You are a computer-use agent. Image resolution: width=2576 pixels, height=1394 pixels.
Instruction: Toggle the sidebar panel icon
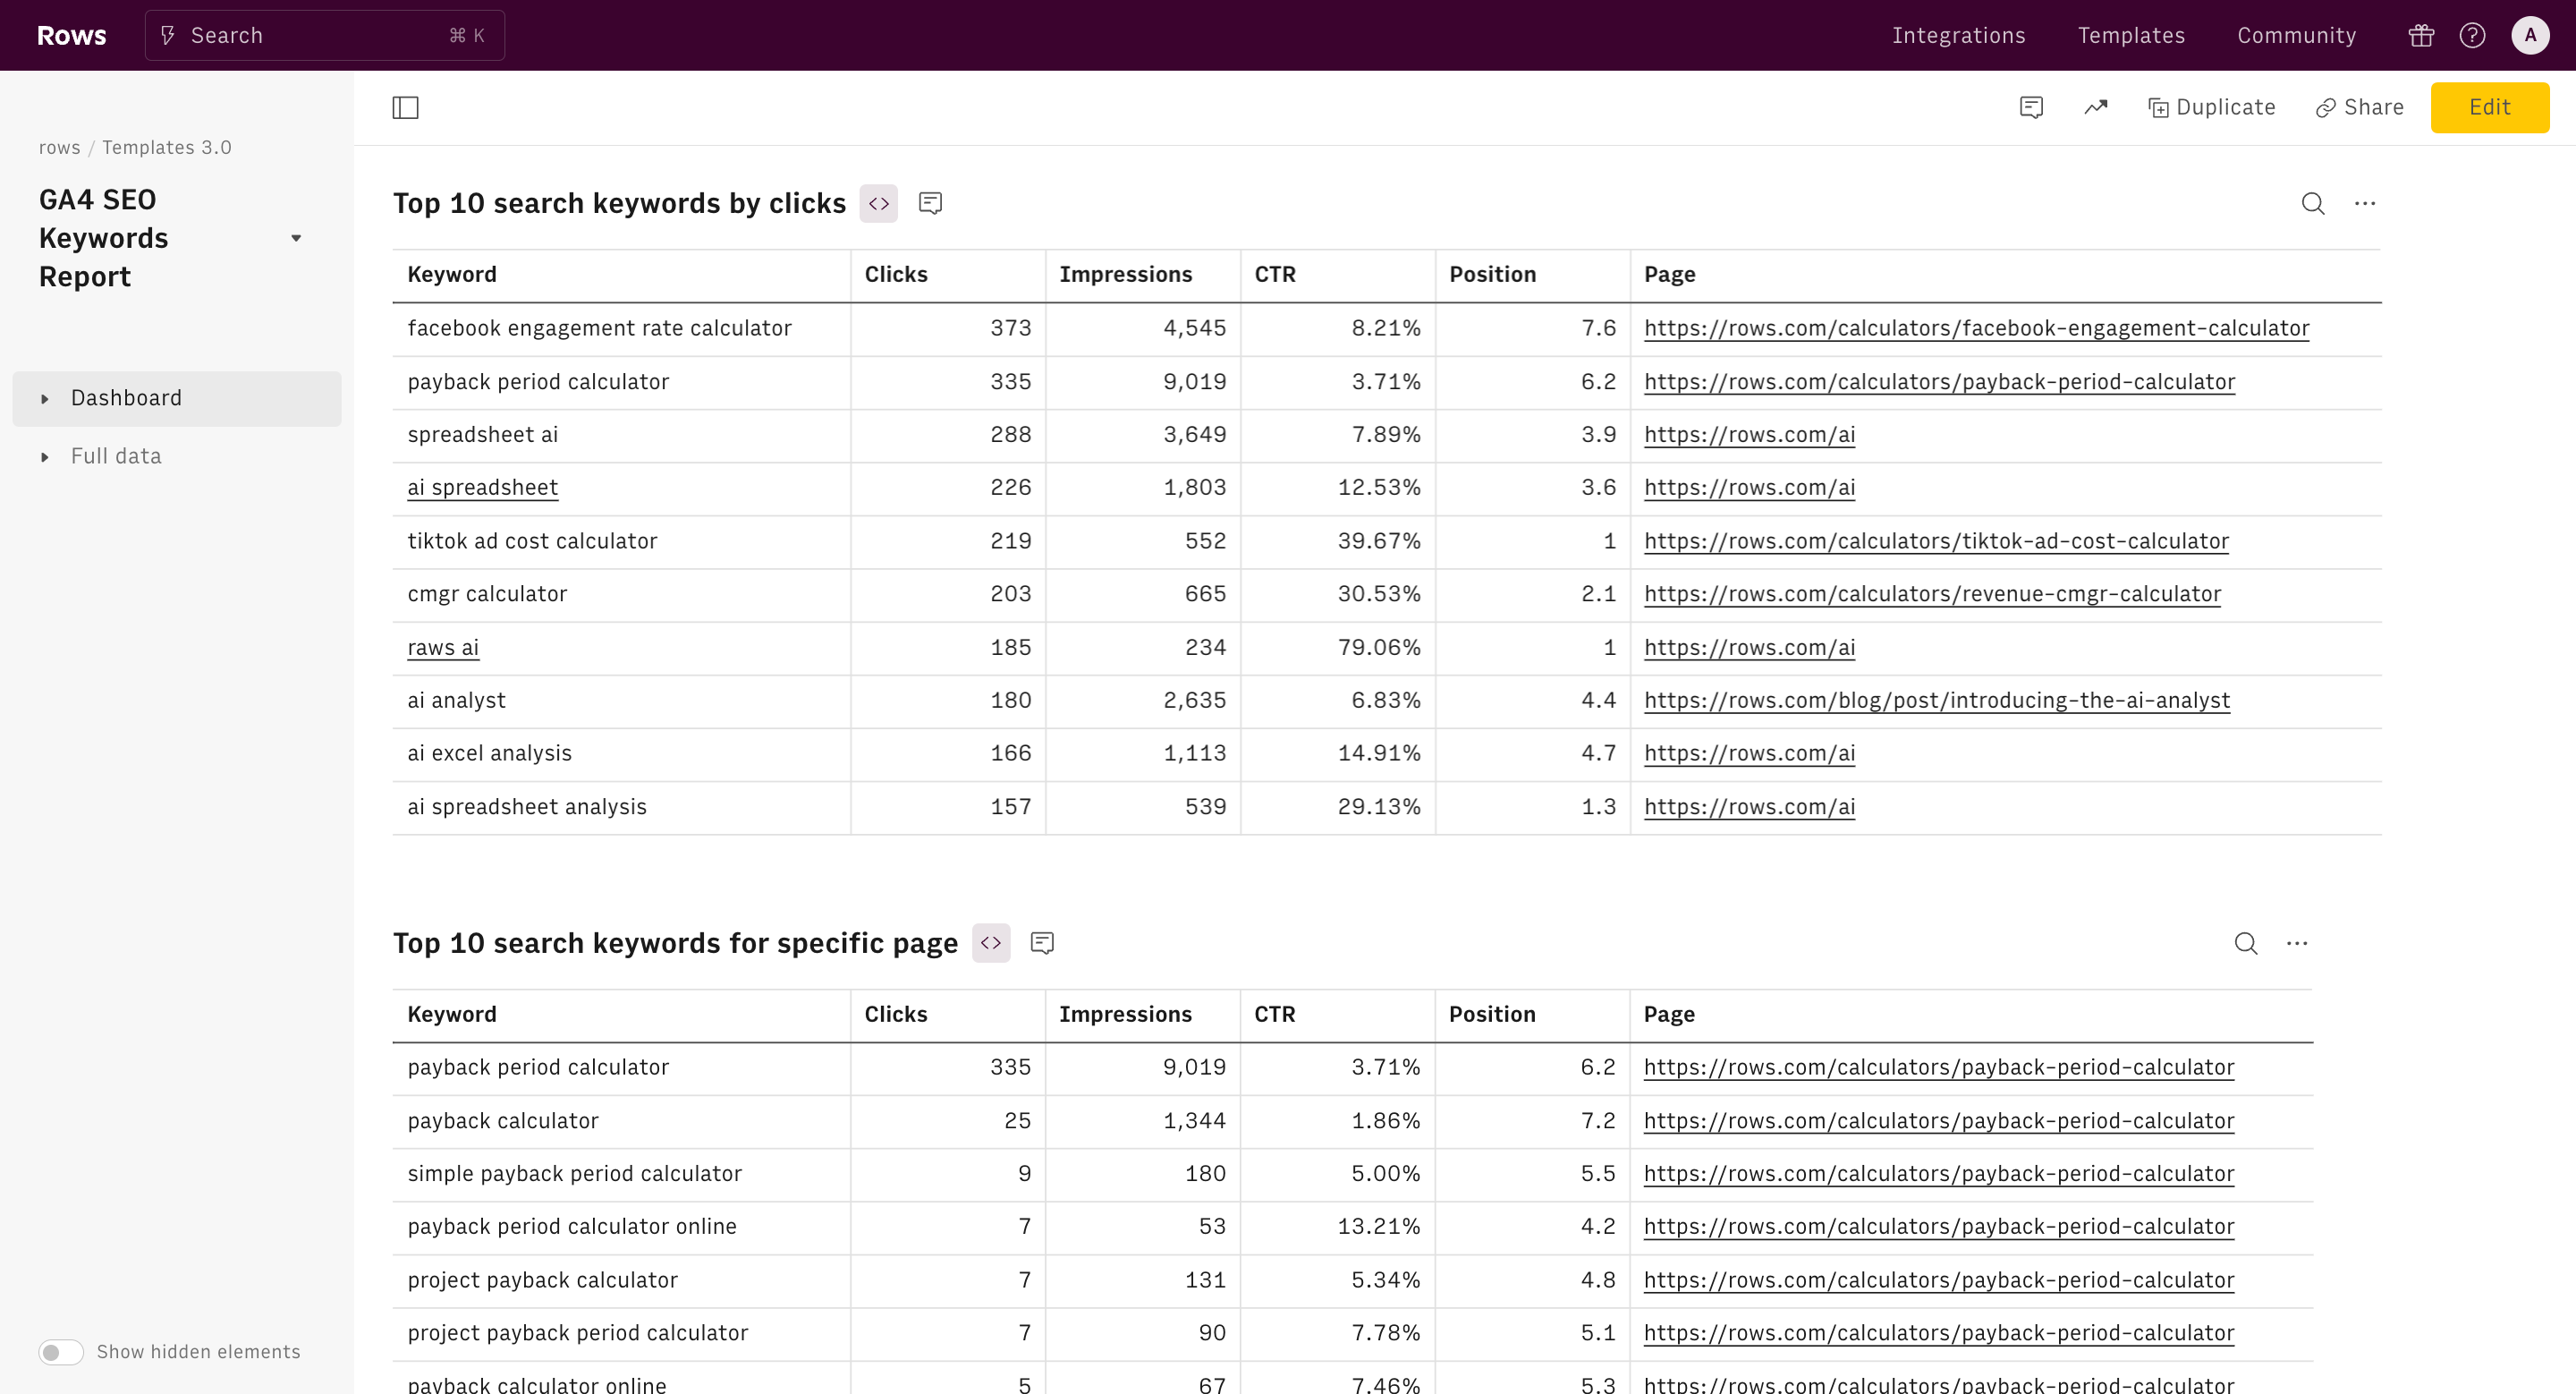point(405,107)
